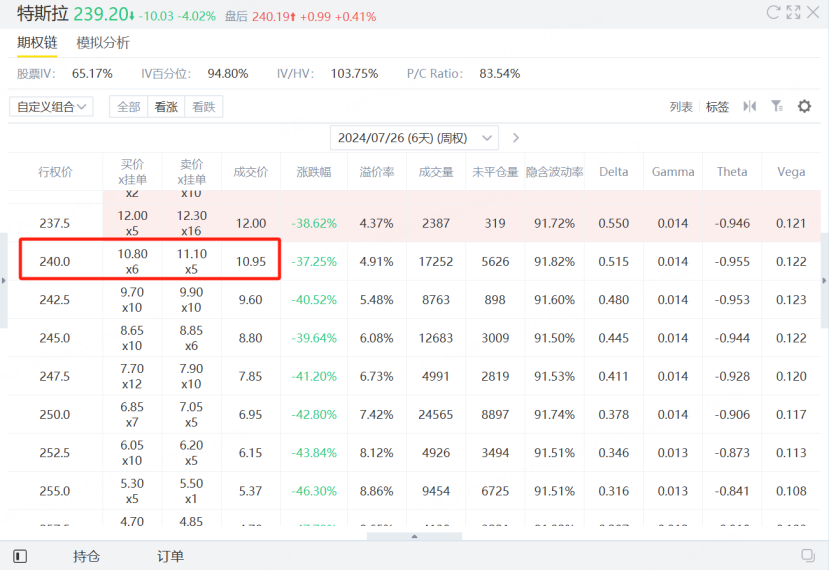Open settings gear for option chain
The width and height of the screenshot is (830, 570).
pos(805,106)
